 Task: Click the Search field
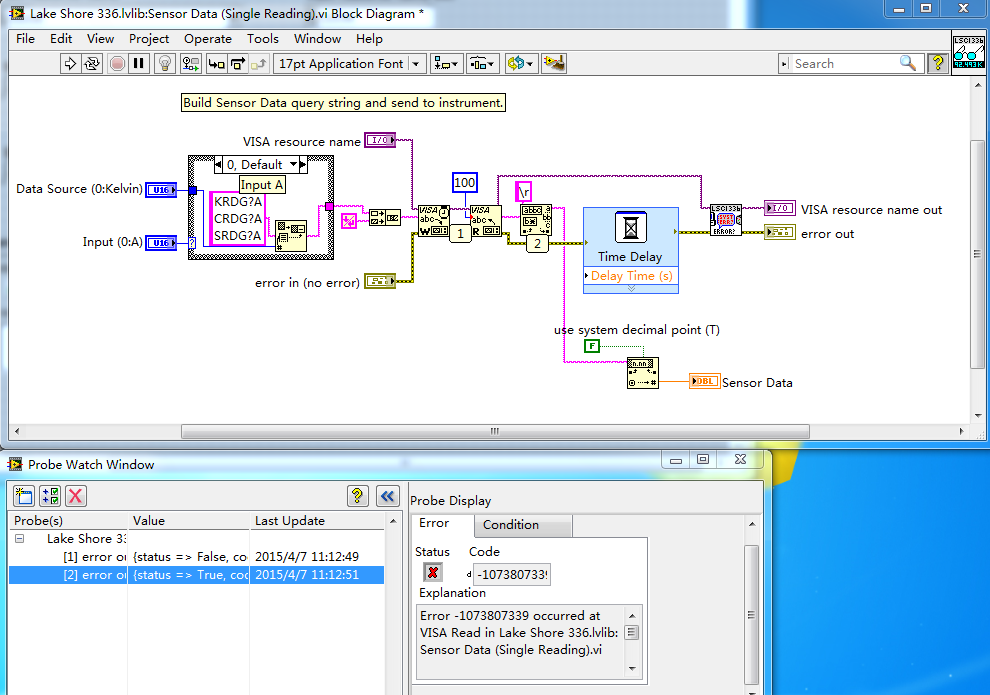click(x=843, y=64)
